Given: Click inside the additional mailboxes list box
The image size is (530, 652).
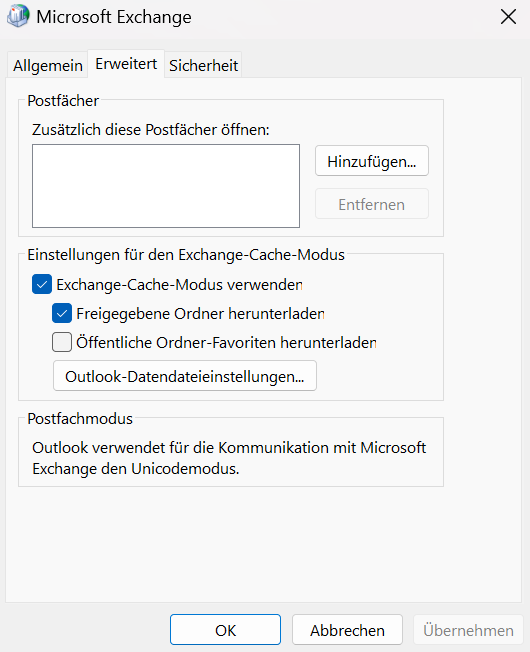Looking at the screenshot, I should pos(166,186).
